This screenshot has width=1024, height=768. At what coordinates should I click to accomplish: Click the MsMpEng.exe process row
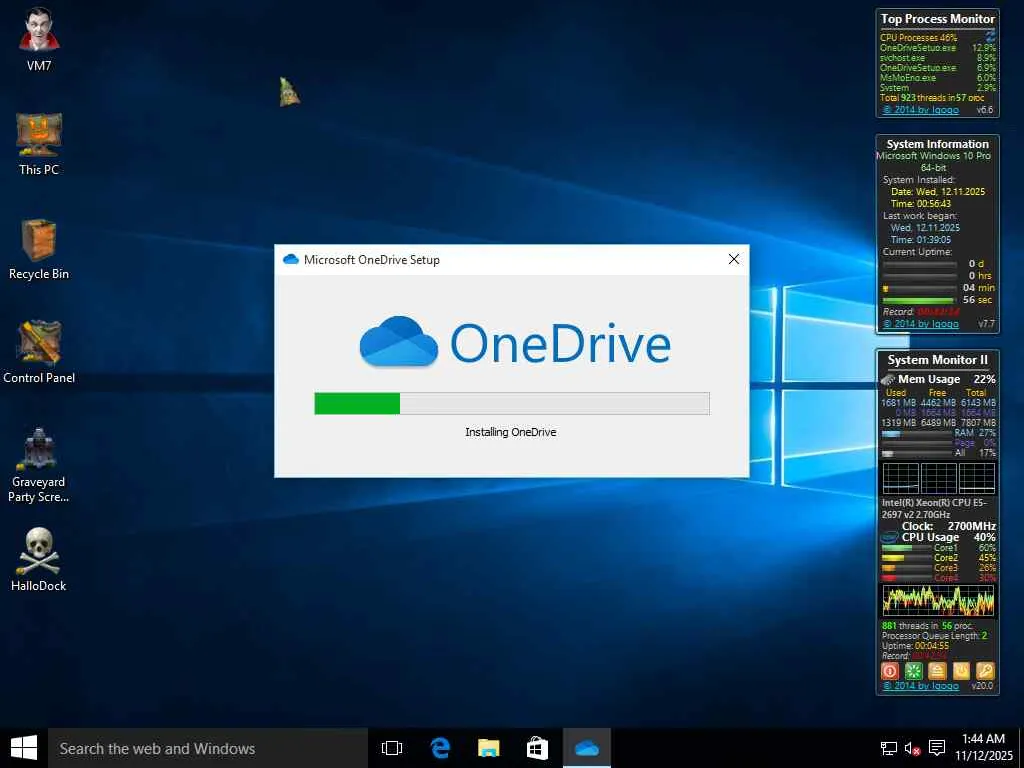pyautogui.click(x=938, y=78)
